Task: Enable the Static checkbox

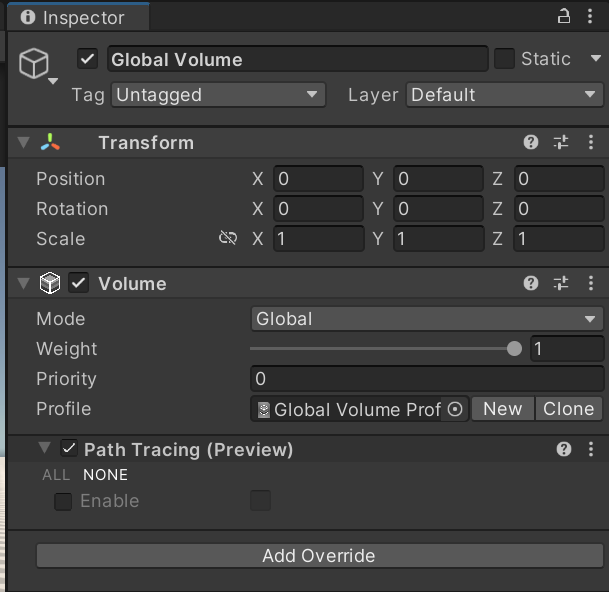Action: point(504,59)
